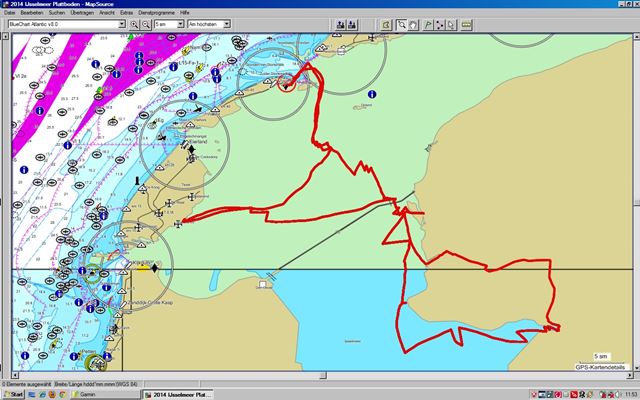Image resolution: width=640 pixels, height=400 pixels.
Task: Click the Breite/Länge WGS 84 status field
Action: [x=96, y=384]
